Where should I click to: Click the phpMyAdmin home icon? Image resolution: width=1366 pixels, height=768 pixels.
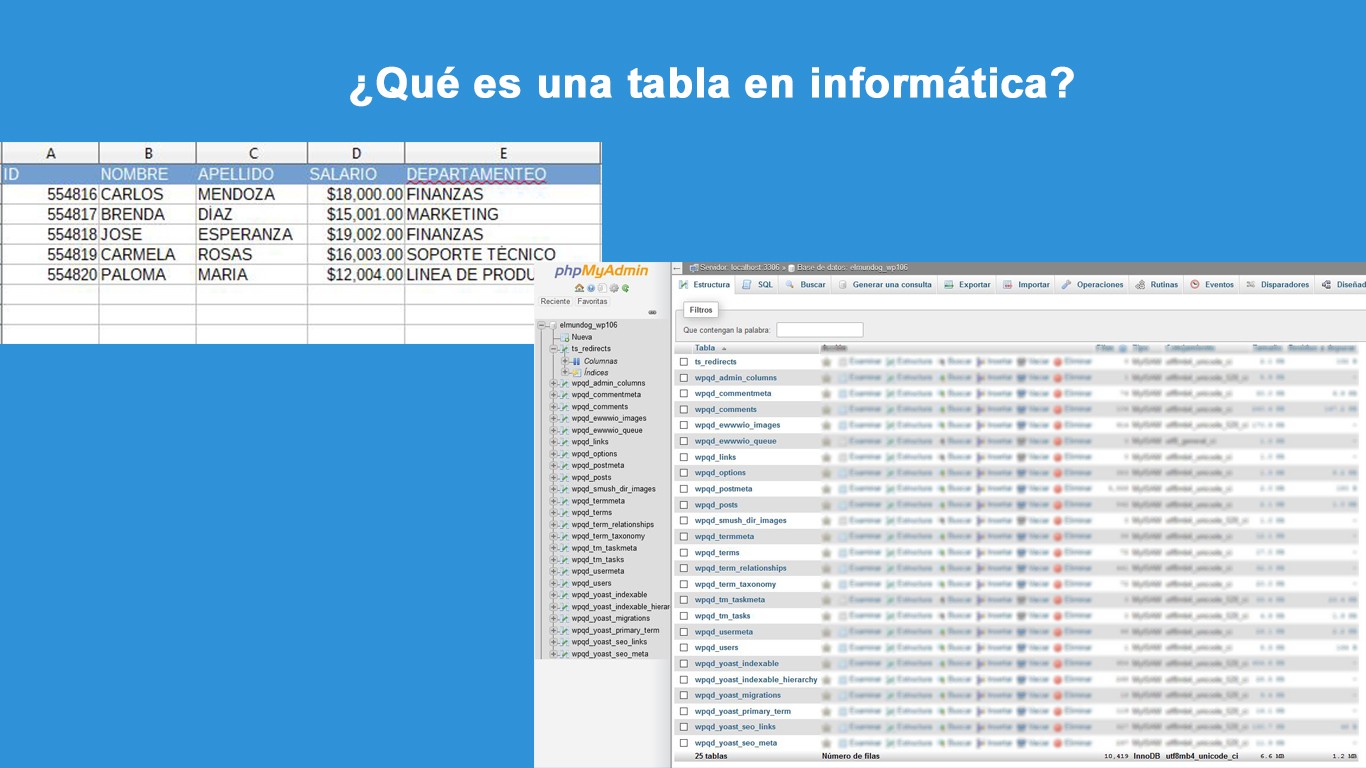[579, 288]
